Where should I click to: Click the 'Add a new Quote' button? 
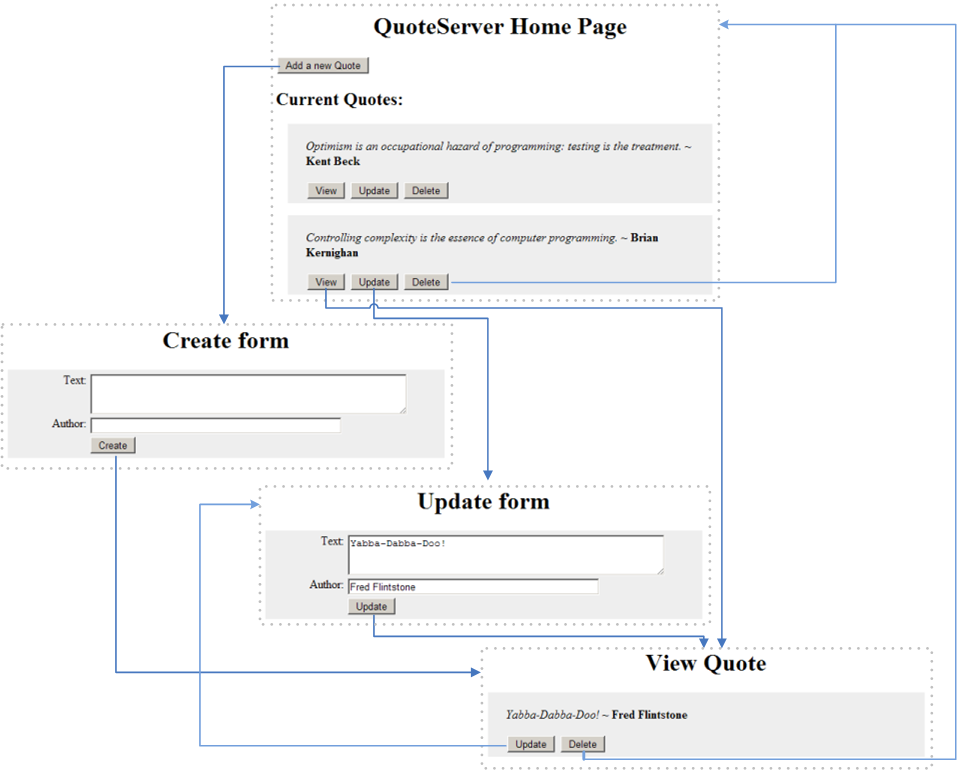pos(323,65)
